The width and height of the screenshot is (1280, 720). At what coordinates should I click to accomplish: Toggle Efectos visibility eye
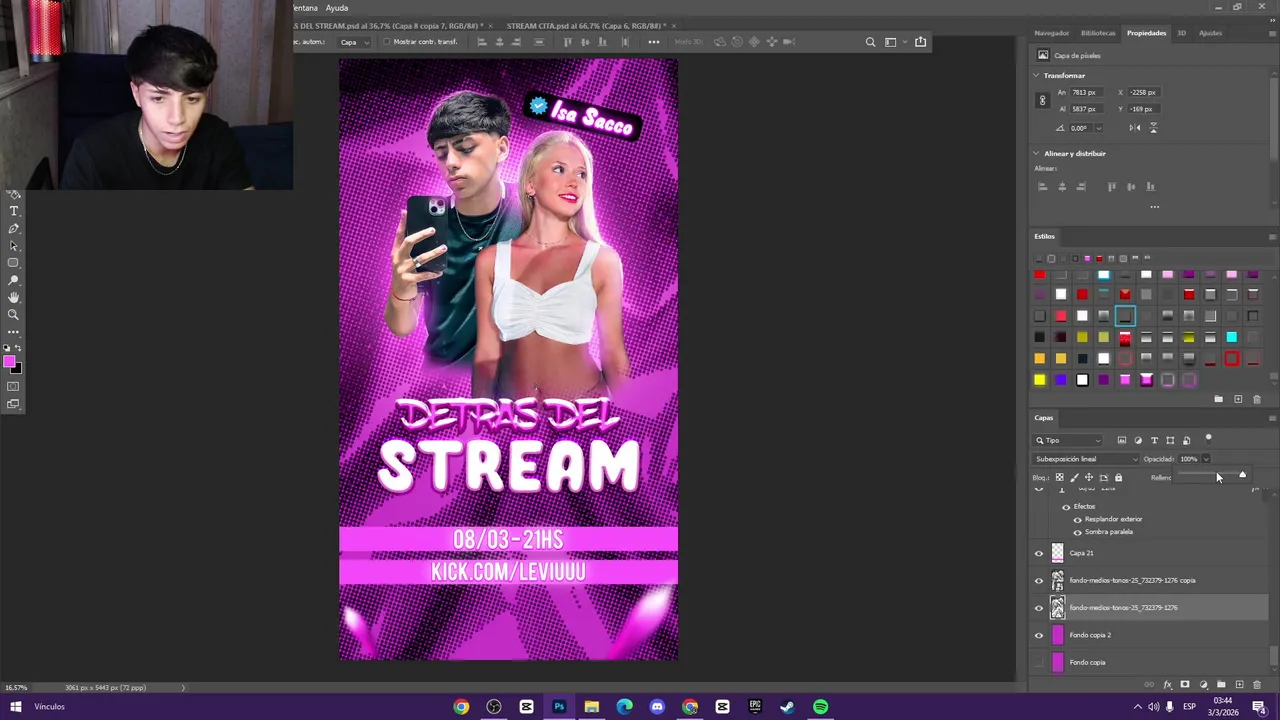click(1066, 507)
